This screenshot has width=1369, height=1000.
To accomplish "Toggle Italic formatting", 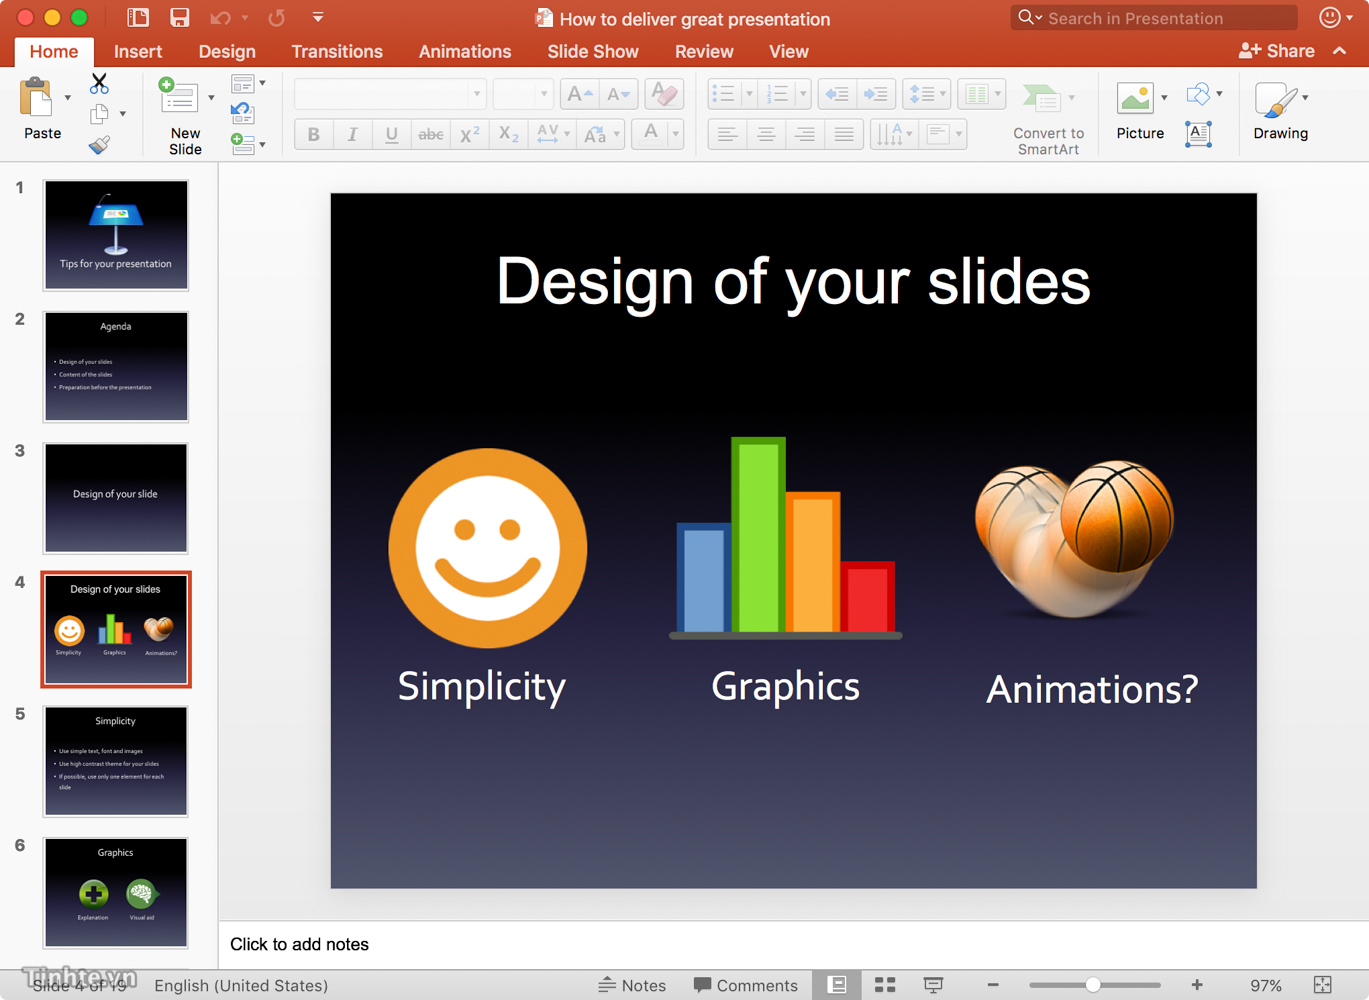I will [352, 134].
